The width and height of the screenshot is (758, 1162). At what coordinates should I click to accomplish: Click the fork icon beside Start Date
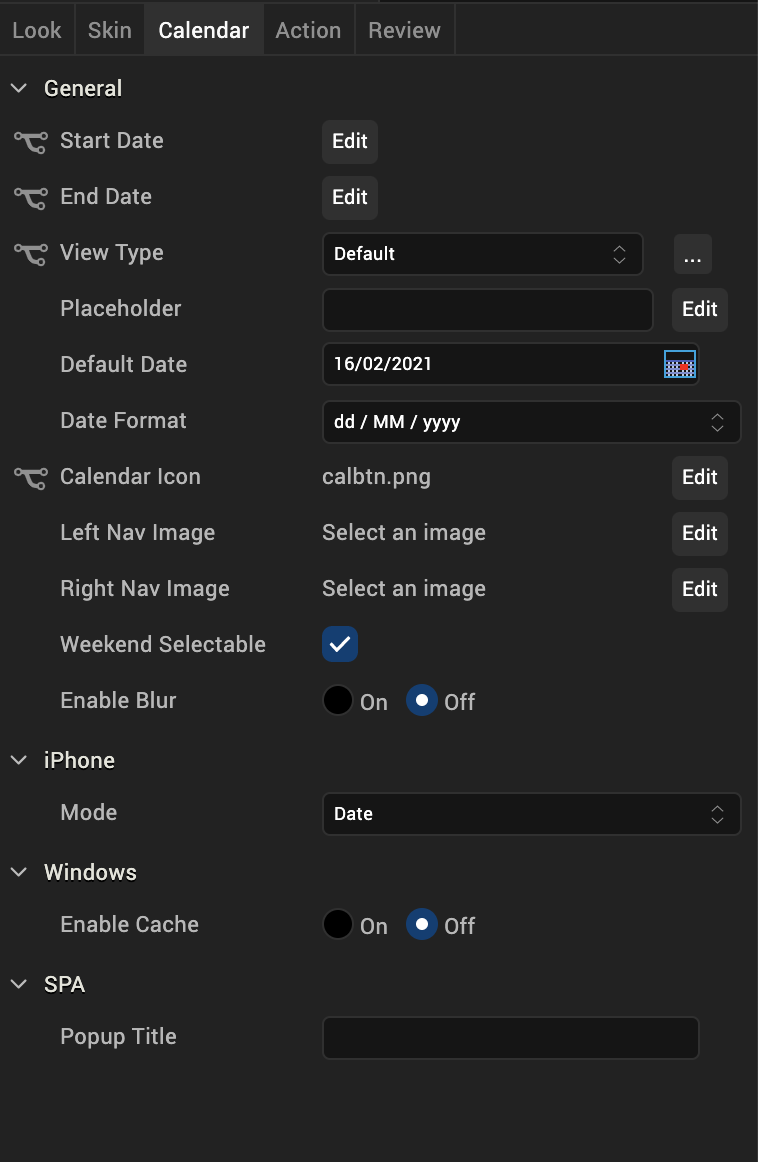[30, 142]
